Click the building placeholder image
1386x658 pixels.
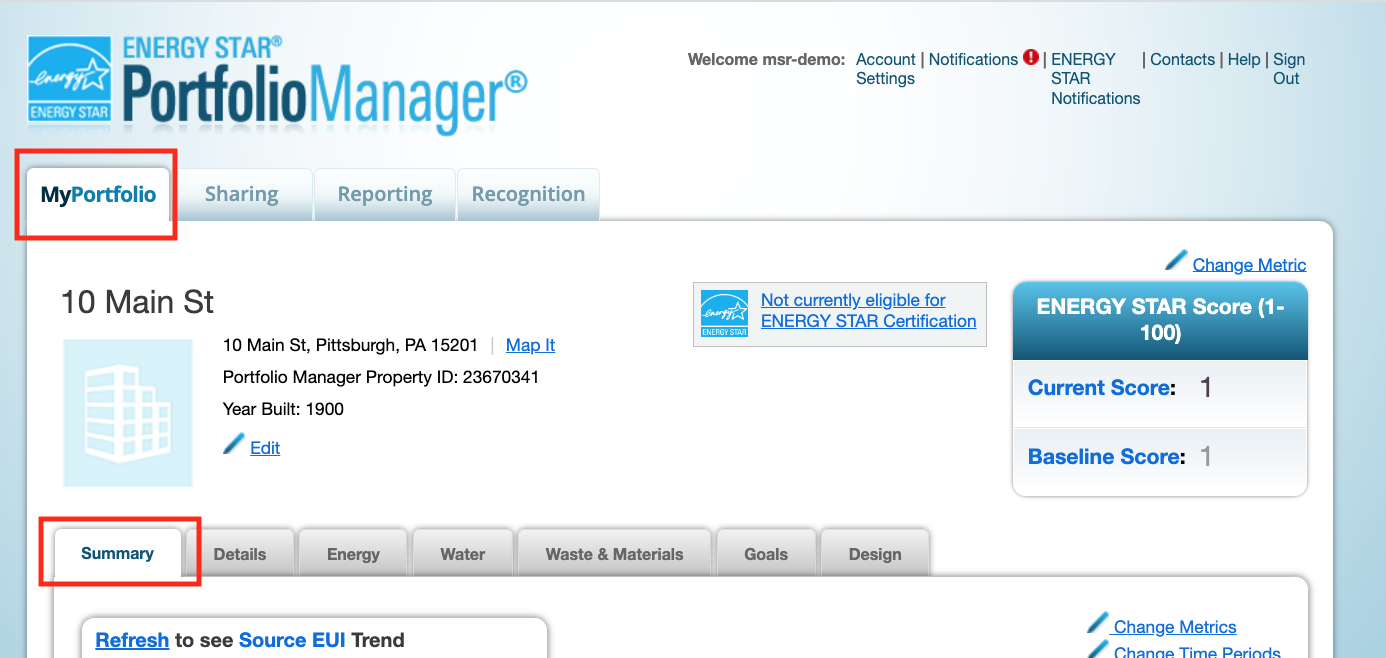pyautogui.click(x=128, y=412)
